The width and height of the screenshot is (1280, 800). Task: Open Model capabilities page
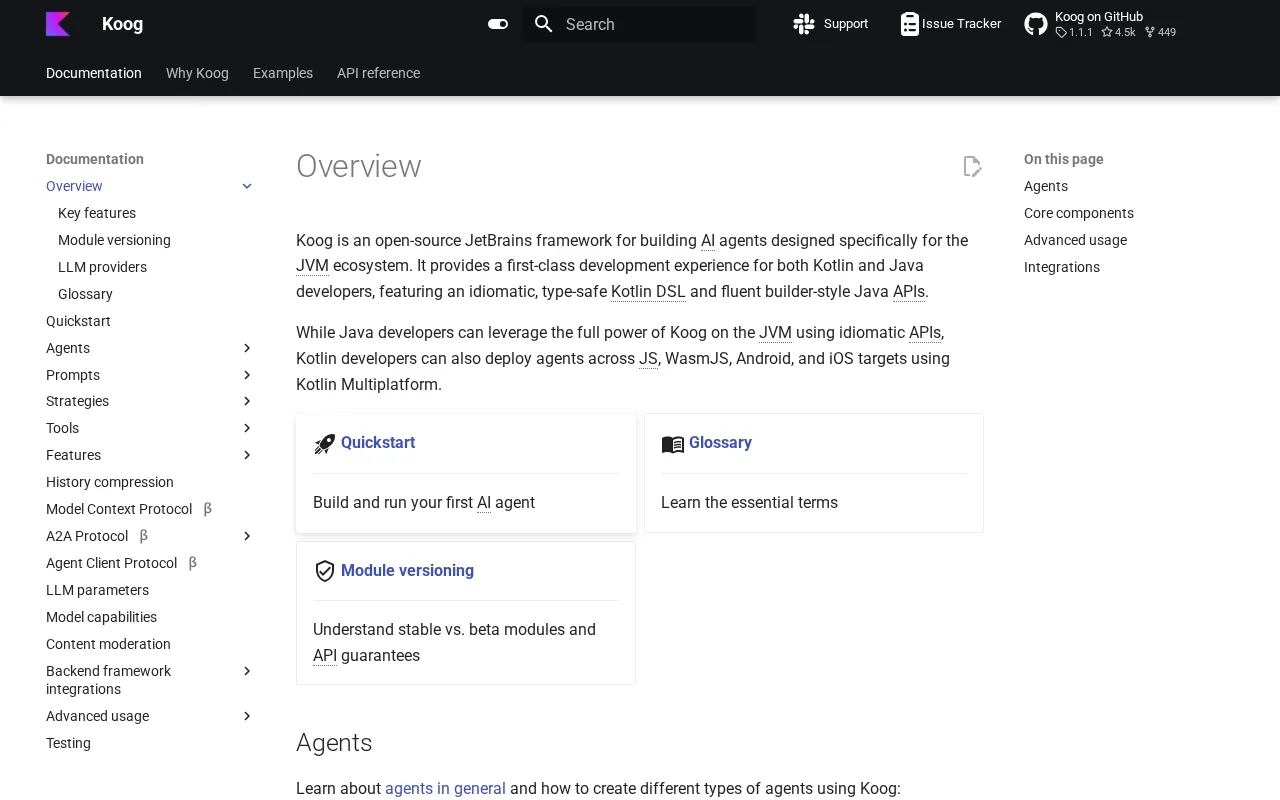pos(101,617)
